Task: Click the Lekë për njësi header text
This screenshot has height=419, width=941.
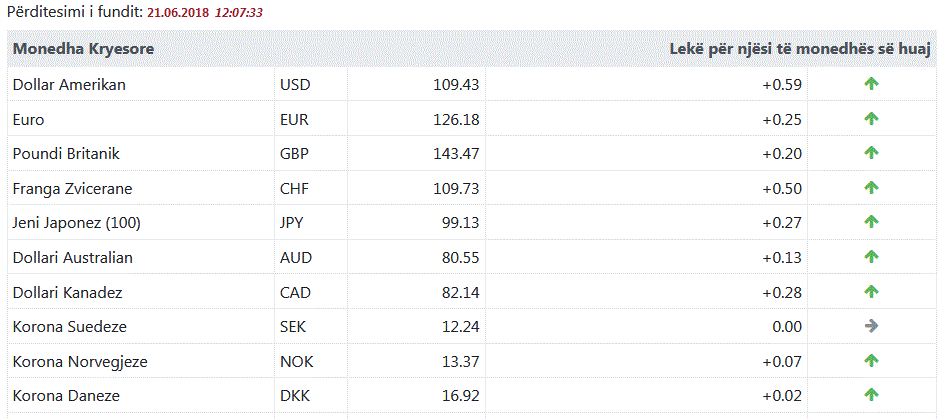Action: tap(799, 48)
